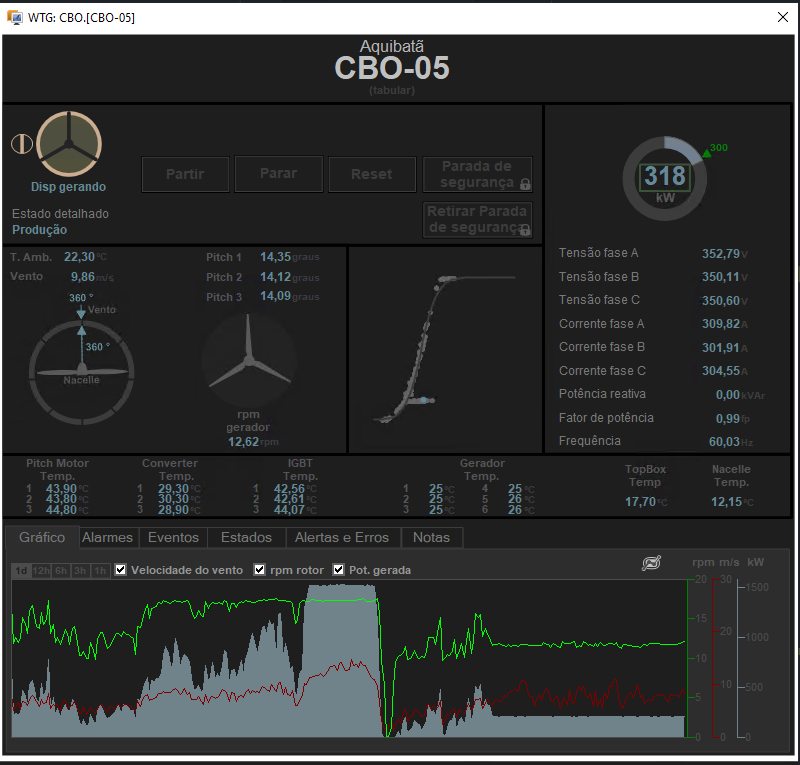Open the Gráfico tab
This screenshot has width=800, height=765.
point(42,537)
